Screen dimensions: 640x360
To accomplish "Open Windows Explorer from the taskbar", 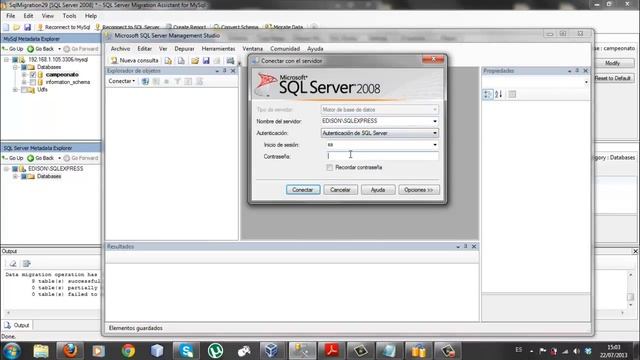I will tap(41, 351).
